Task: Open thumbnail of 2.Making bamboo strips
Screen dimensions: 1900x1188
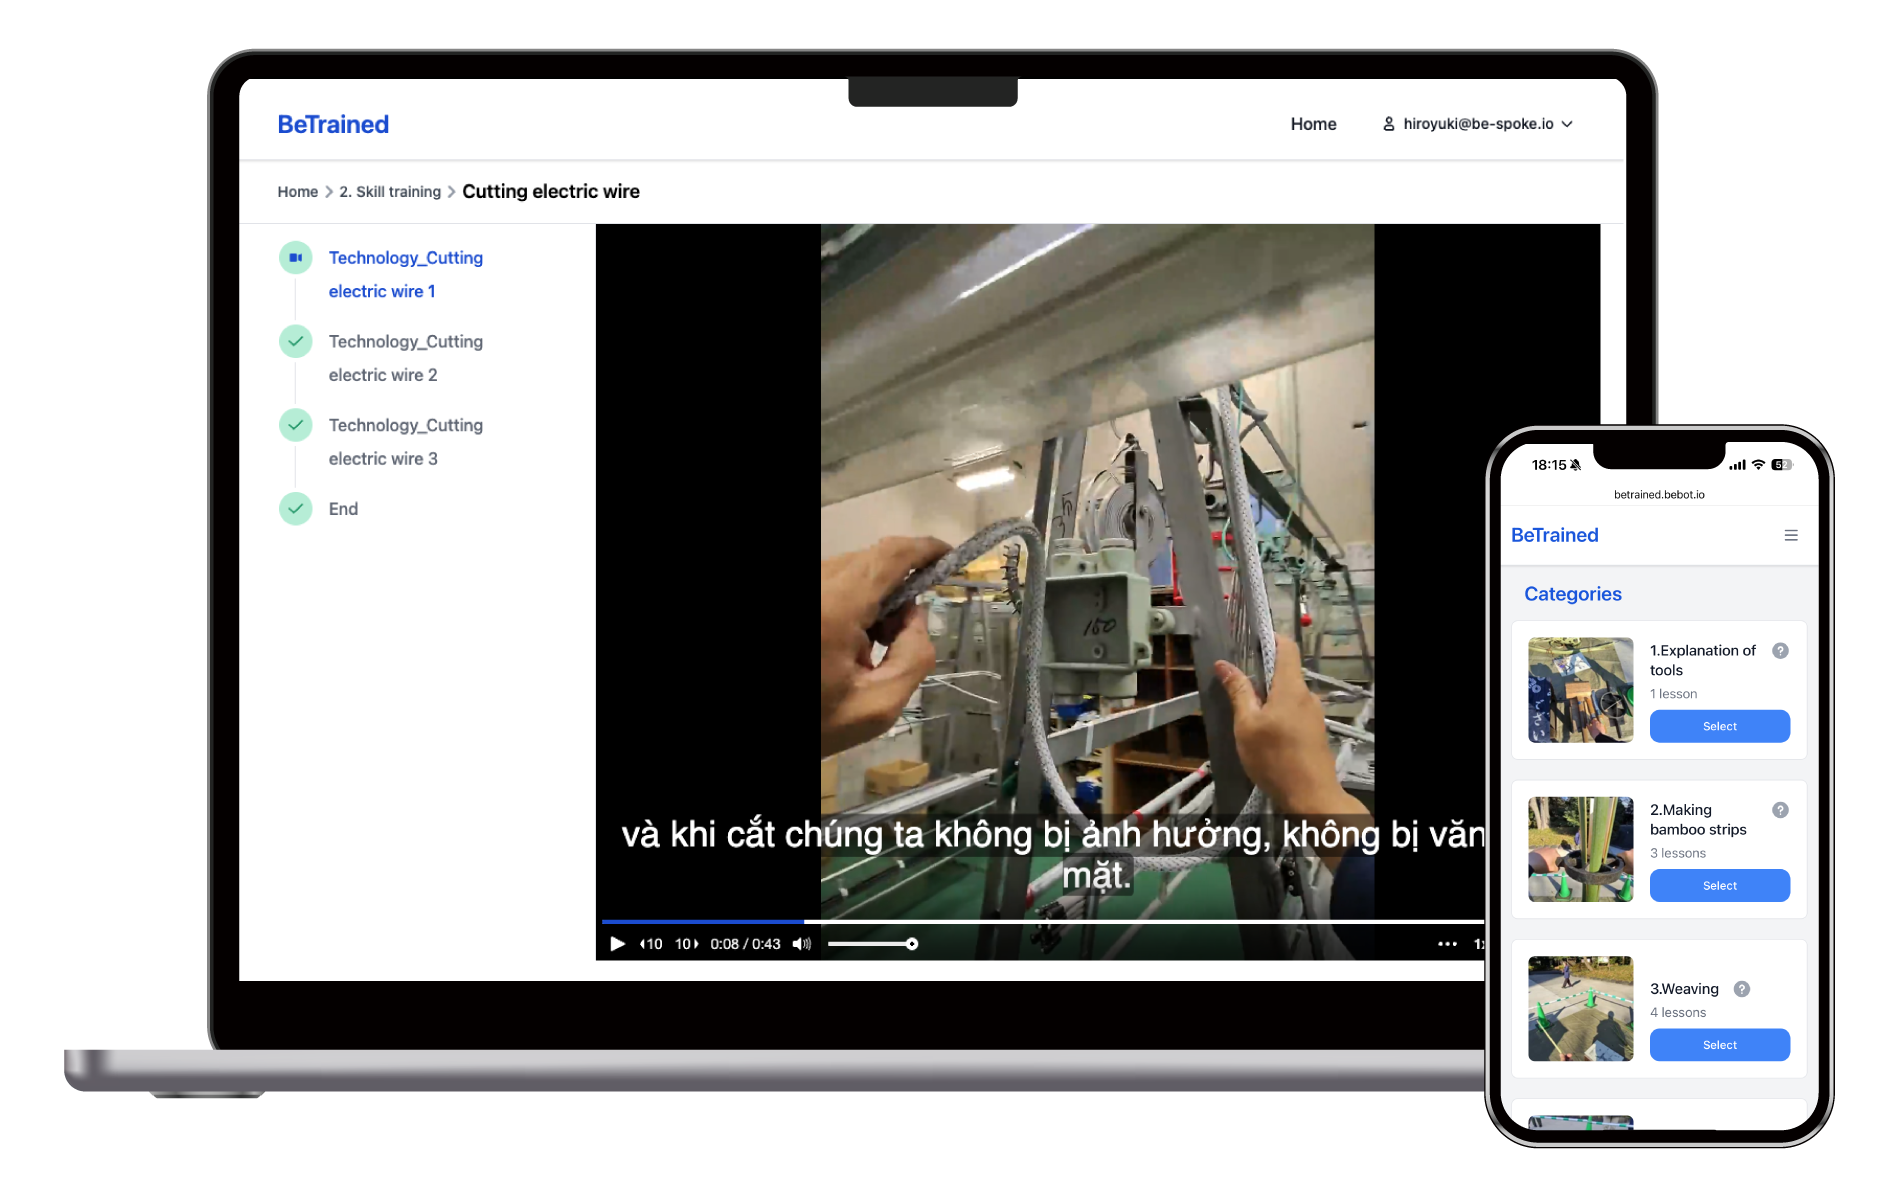Action: [x=1581, y=849]
